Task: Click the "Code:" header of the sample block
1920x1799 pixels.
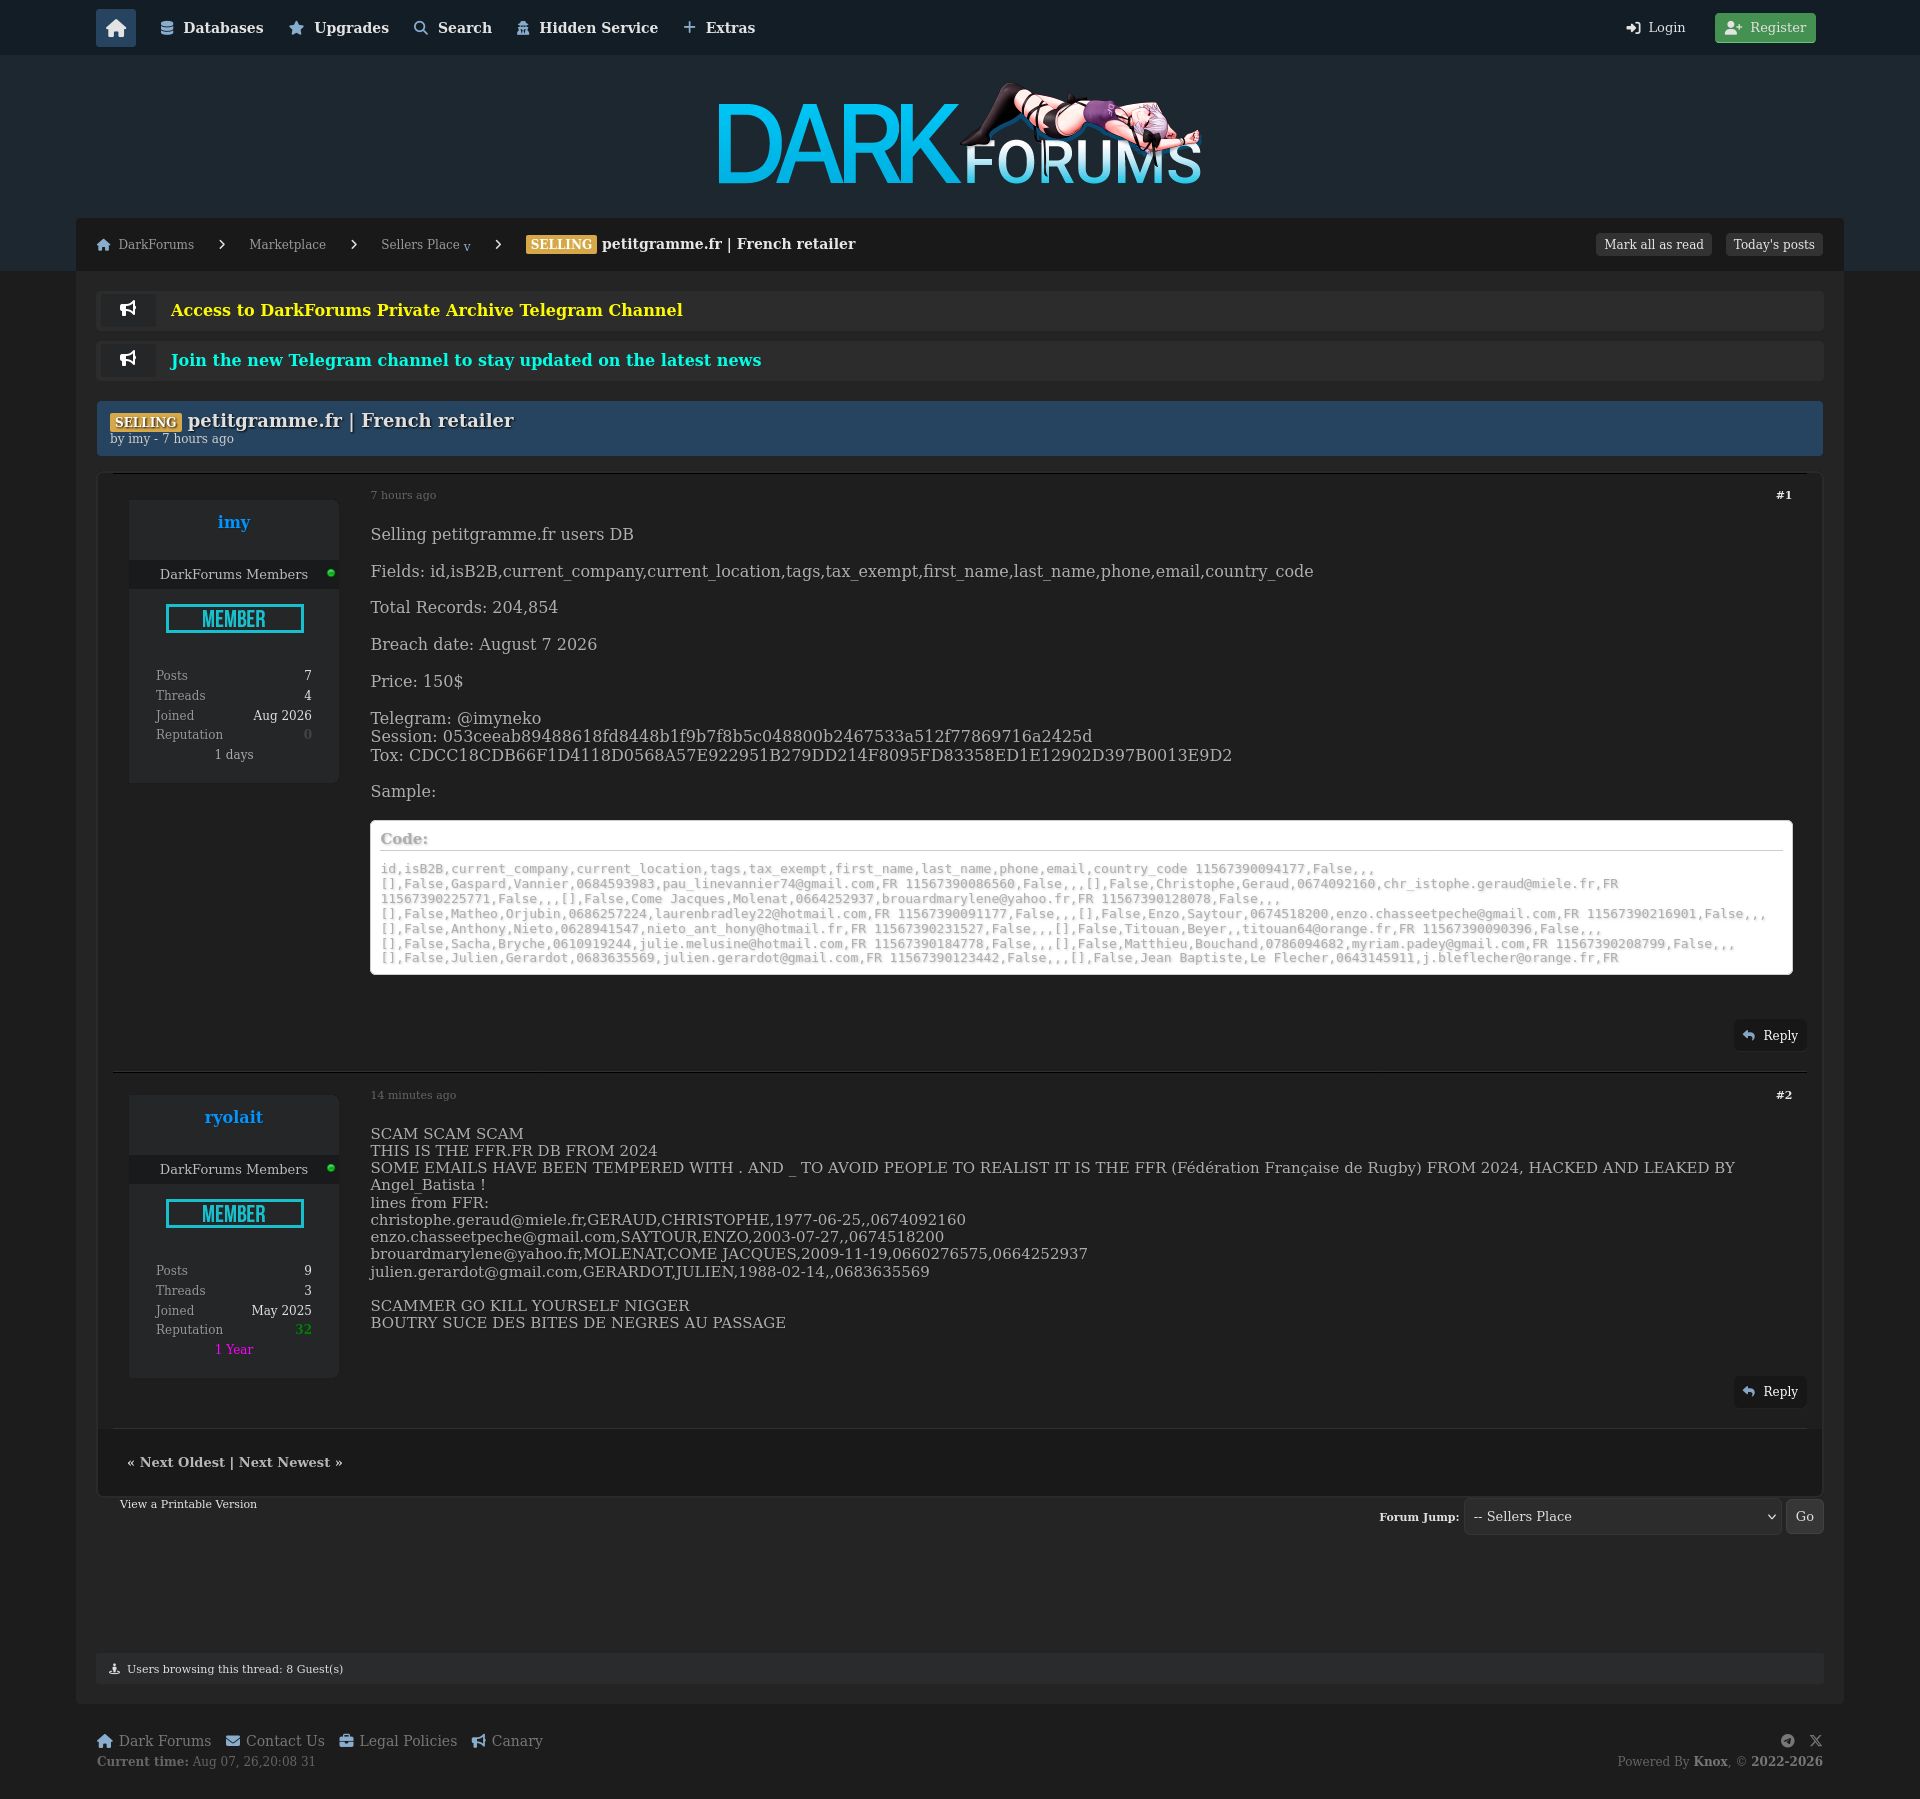Action: [404, 839]
